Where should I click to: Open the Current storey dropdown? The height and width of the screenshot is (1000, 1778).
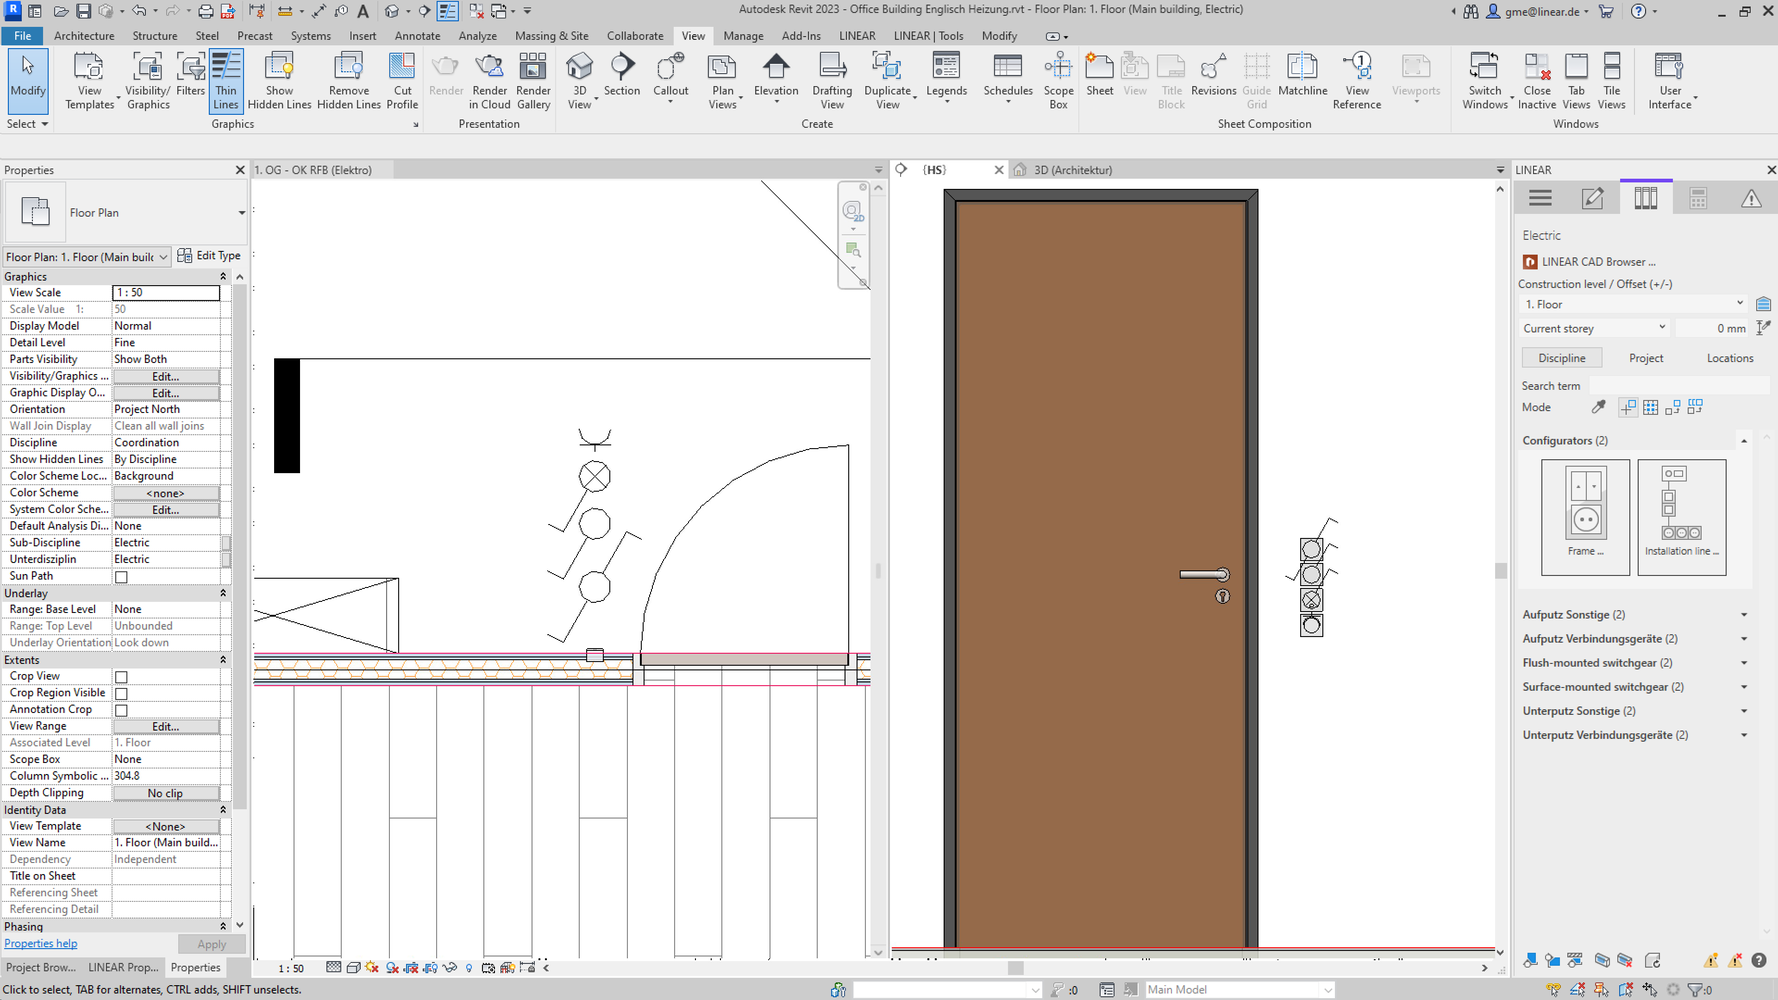(1594, 328)
